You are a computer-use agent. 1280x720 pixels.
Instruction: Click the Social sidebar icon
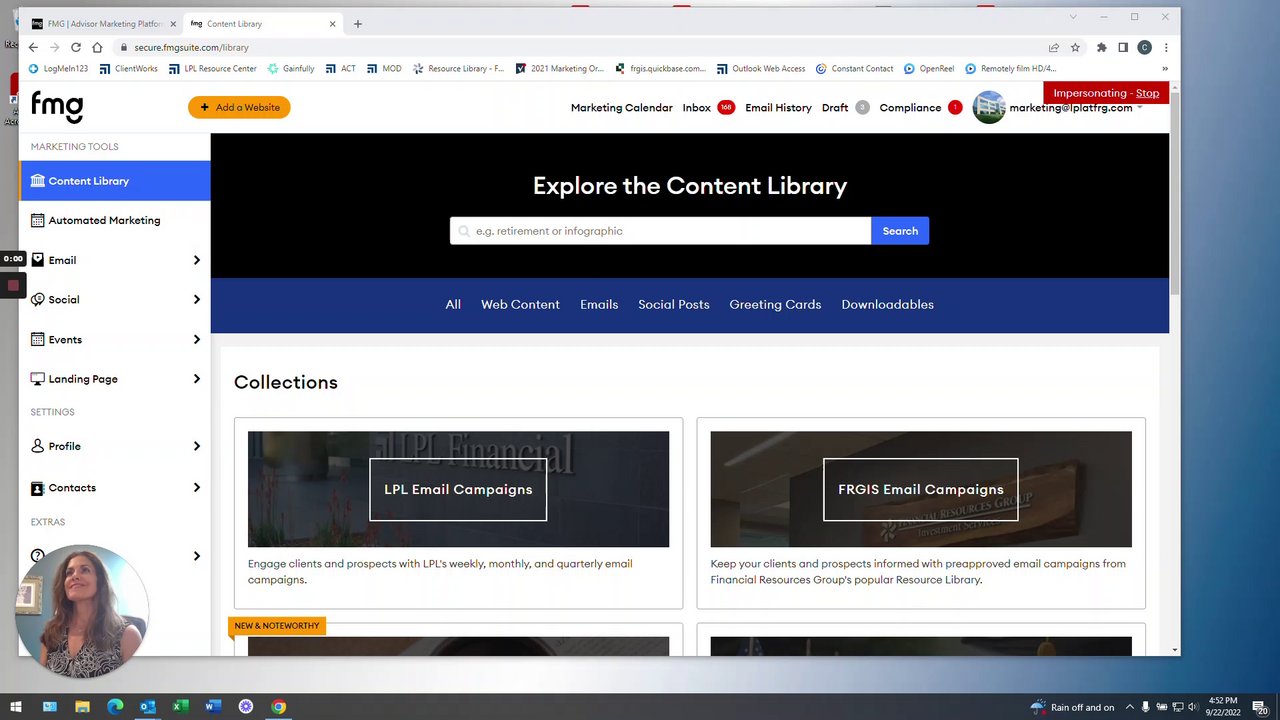38,299
